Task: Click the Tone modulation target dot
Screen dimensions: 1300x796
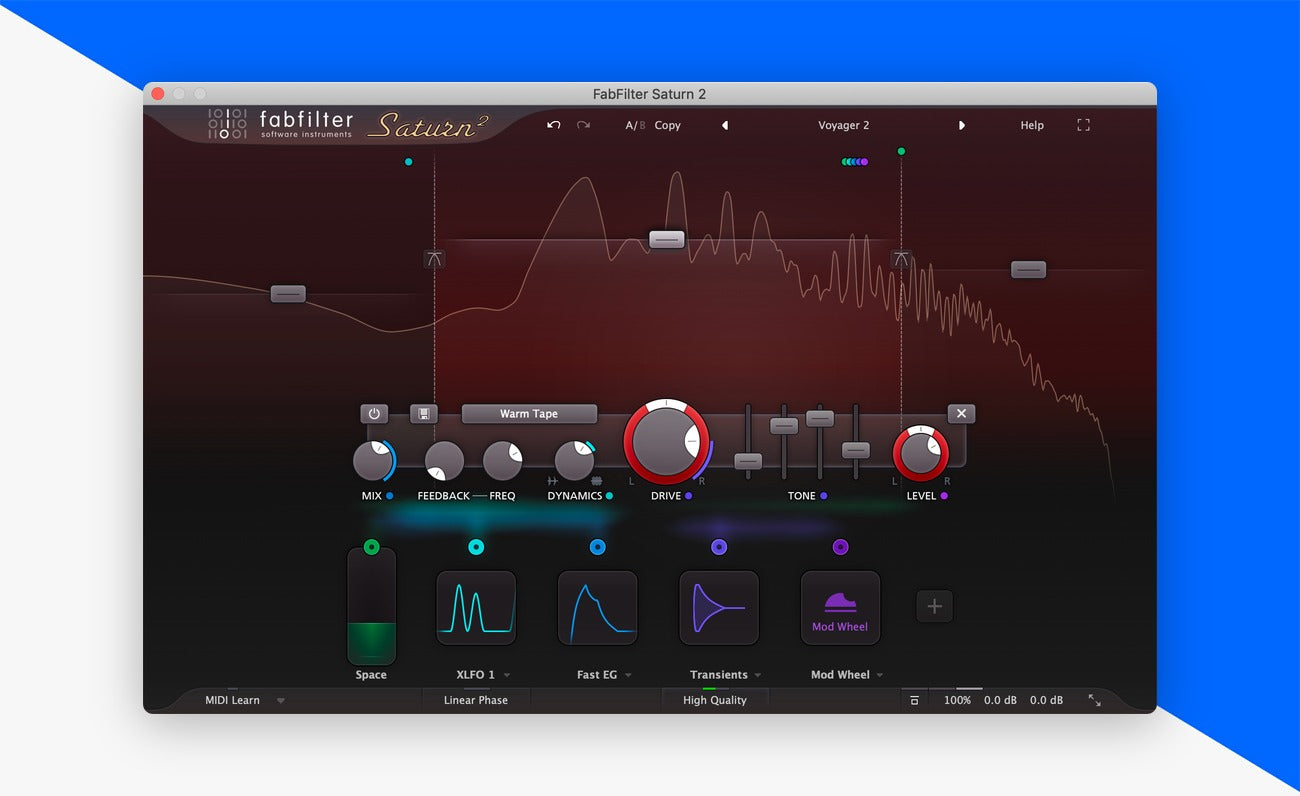Action: 824,496
